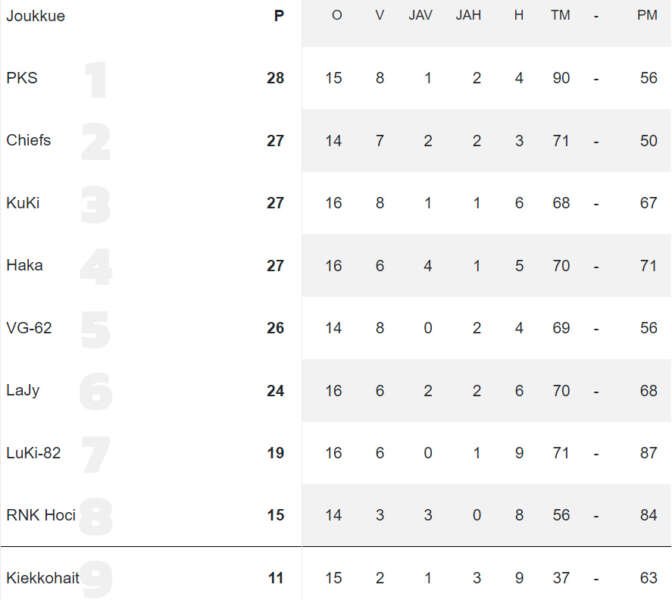Select PKS goals scored value 90
The width and height of the screenshot is (672, 600).
[561, 78]
